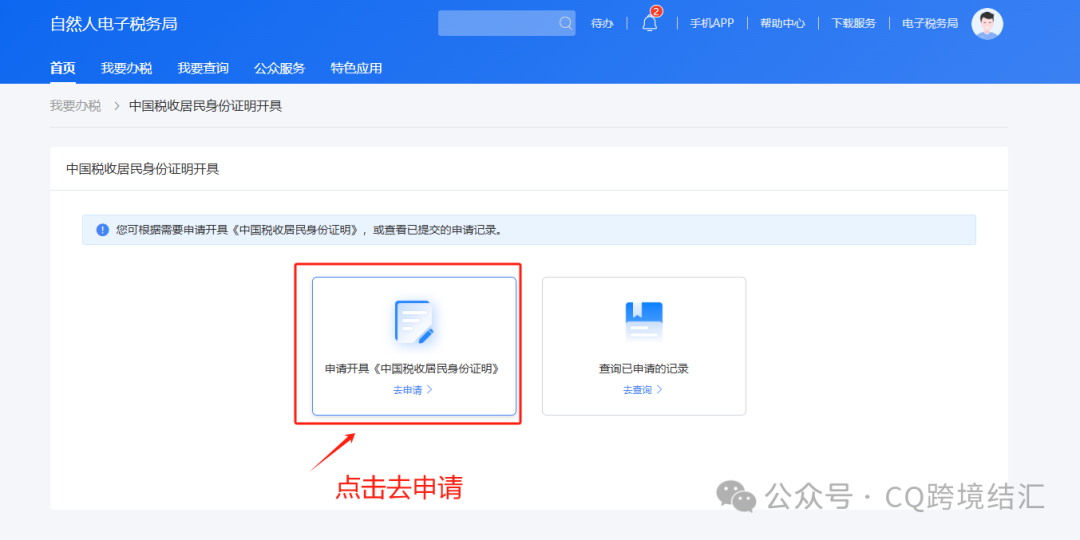Open the 下载服务 link

click(x=853, y=23)
